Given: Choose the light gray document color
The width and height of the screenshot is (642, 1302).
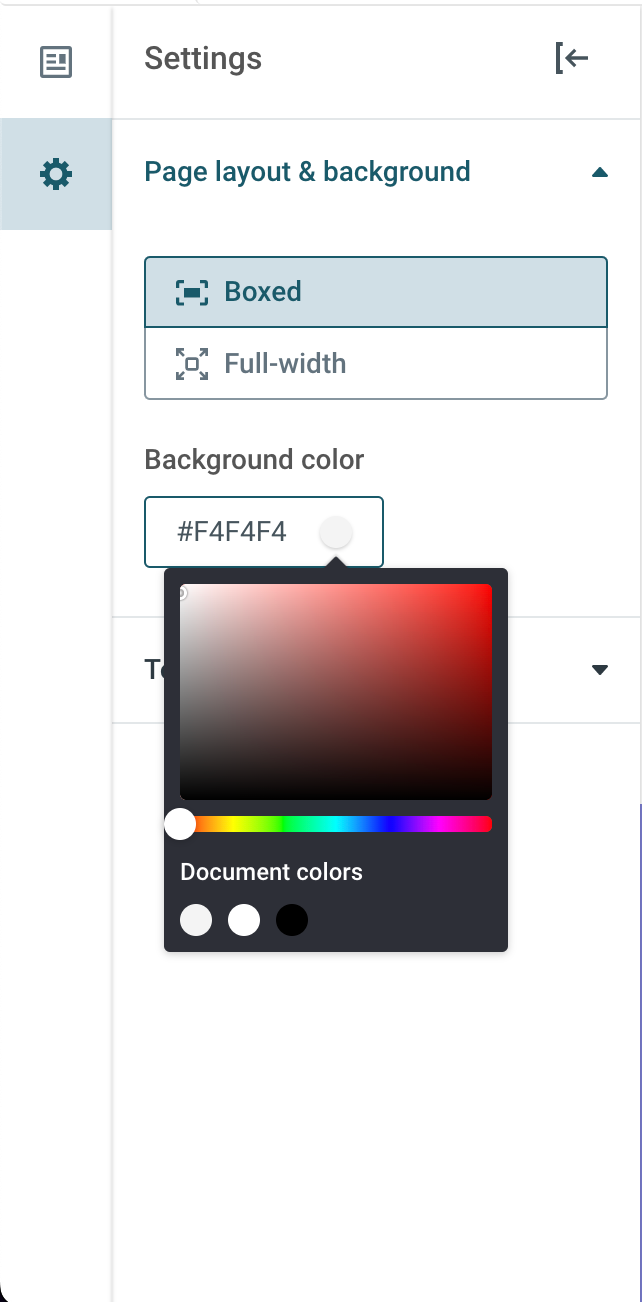Looking at the screenshot, I should pyautogui.click(x=196, y=920).
